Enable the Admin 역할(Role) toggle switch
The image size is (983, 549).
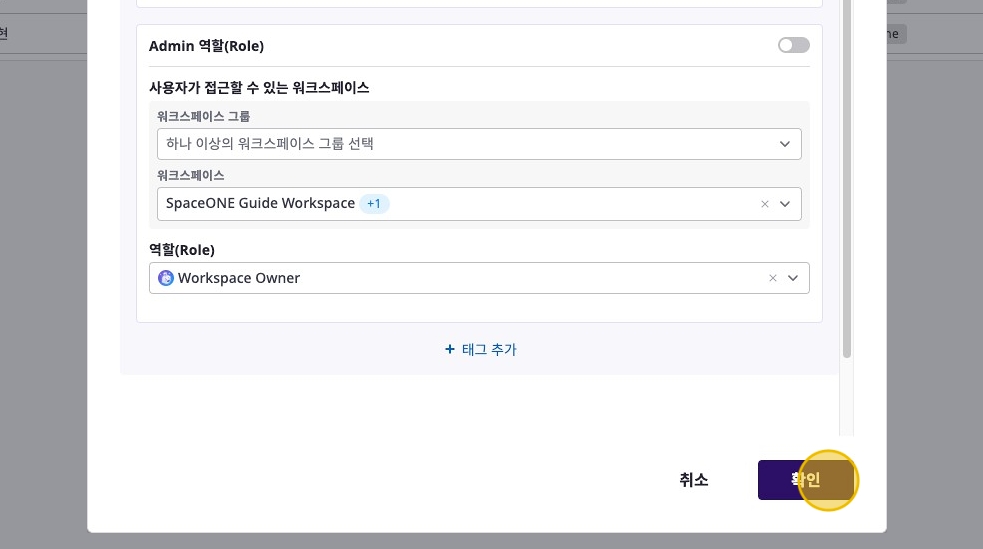[x=793, y=45]
